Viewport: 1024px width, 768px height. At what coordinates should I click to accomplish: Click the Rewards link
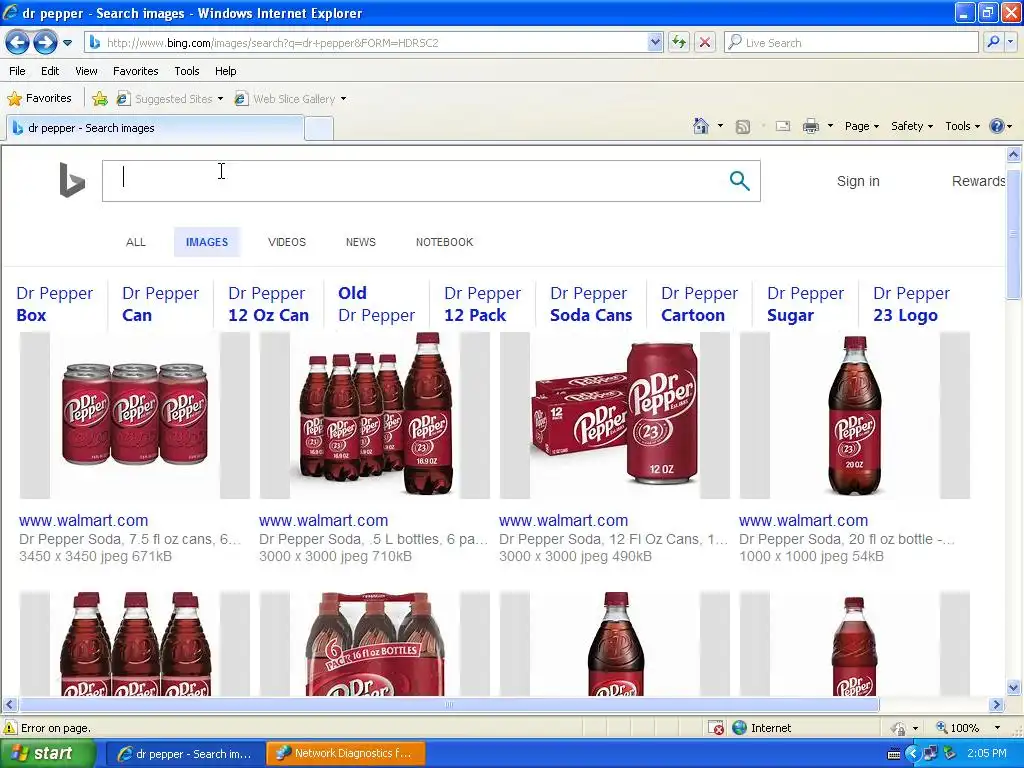click(978, 181)
